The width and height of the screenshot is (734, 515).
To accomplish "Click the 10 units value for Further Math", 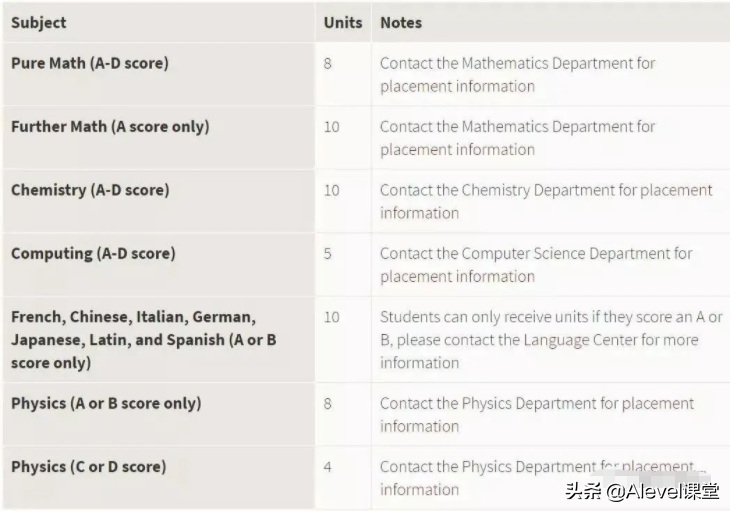I will click(x=331, y=127).
